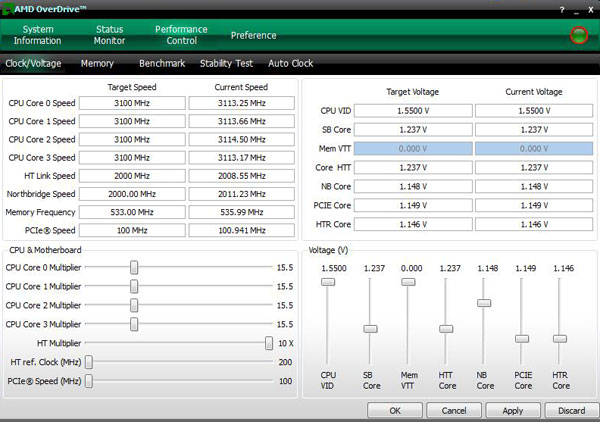Screen dimensions: 600x422
Task: Click Core HTT target voltage field
Action: point(413,168)
